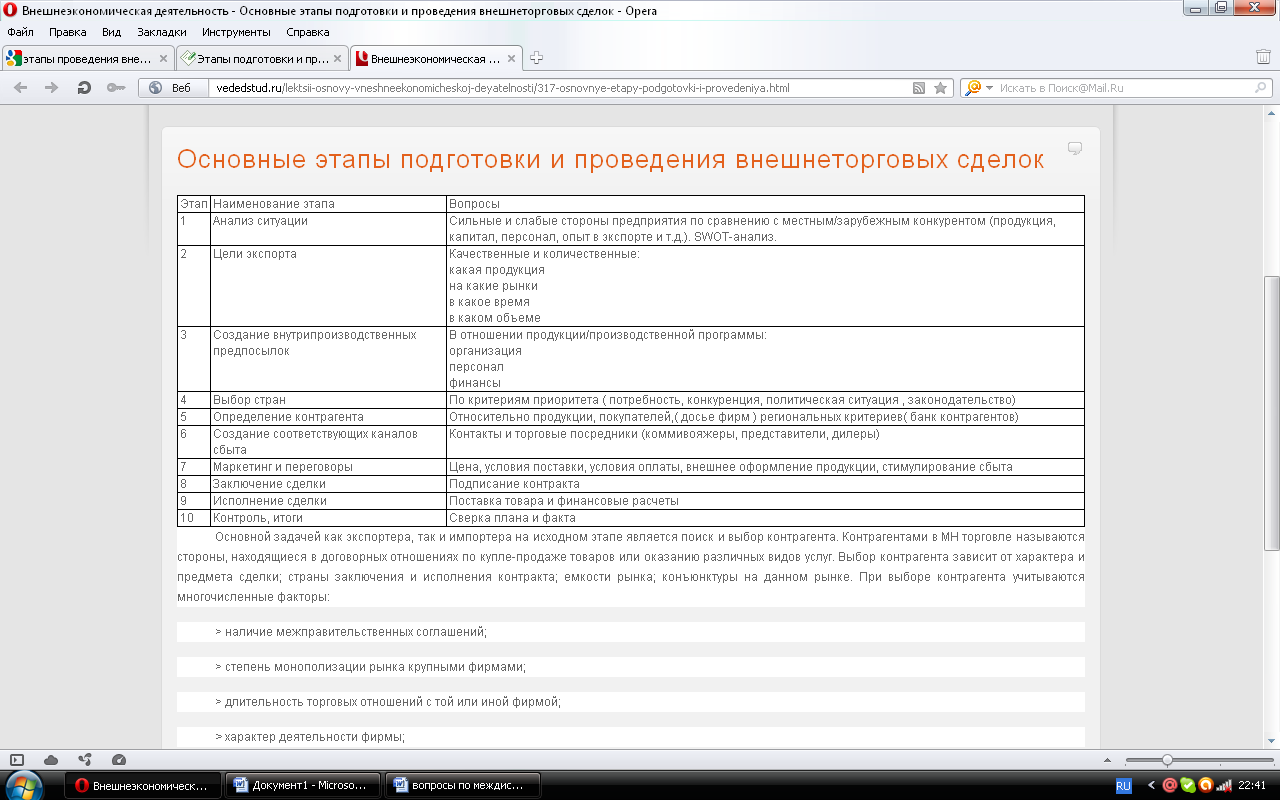Image resolution: width=1280 pixels, height=800 pixels.
Task: Bookmark page with the star icon
Action: coord(940,88)
